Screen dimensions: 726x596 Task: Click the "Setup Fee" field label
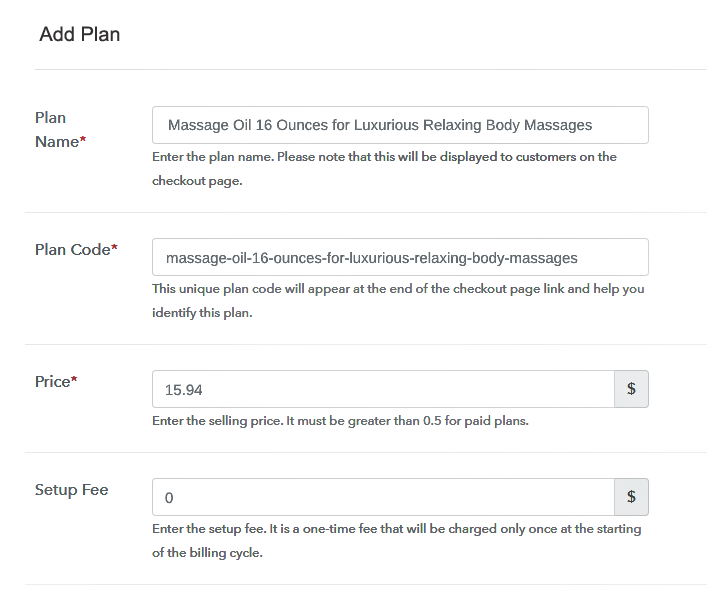[72, 489]
